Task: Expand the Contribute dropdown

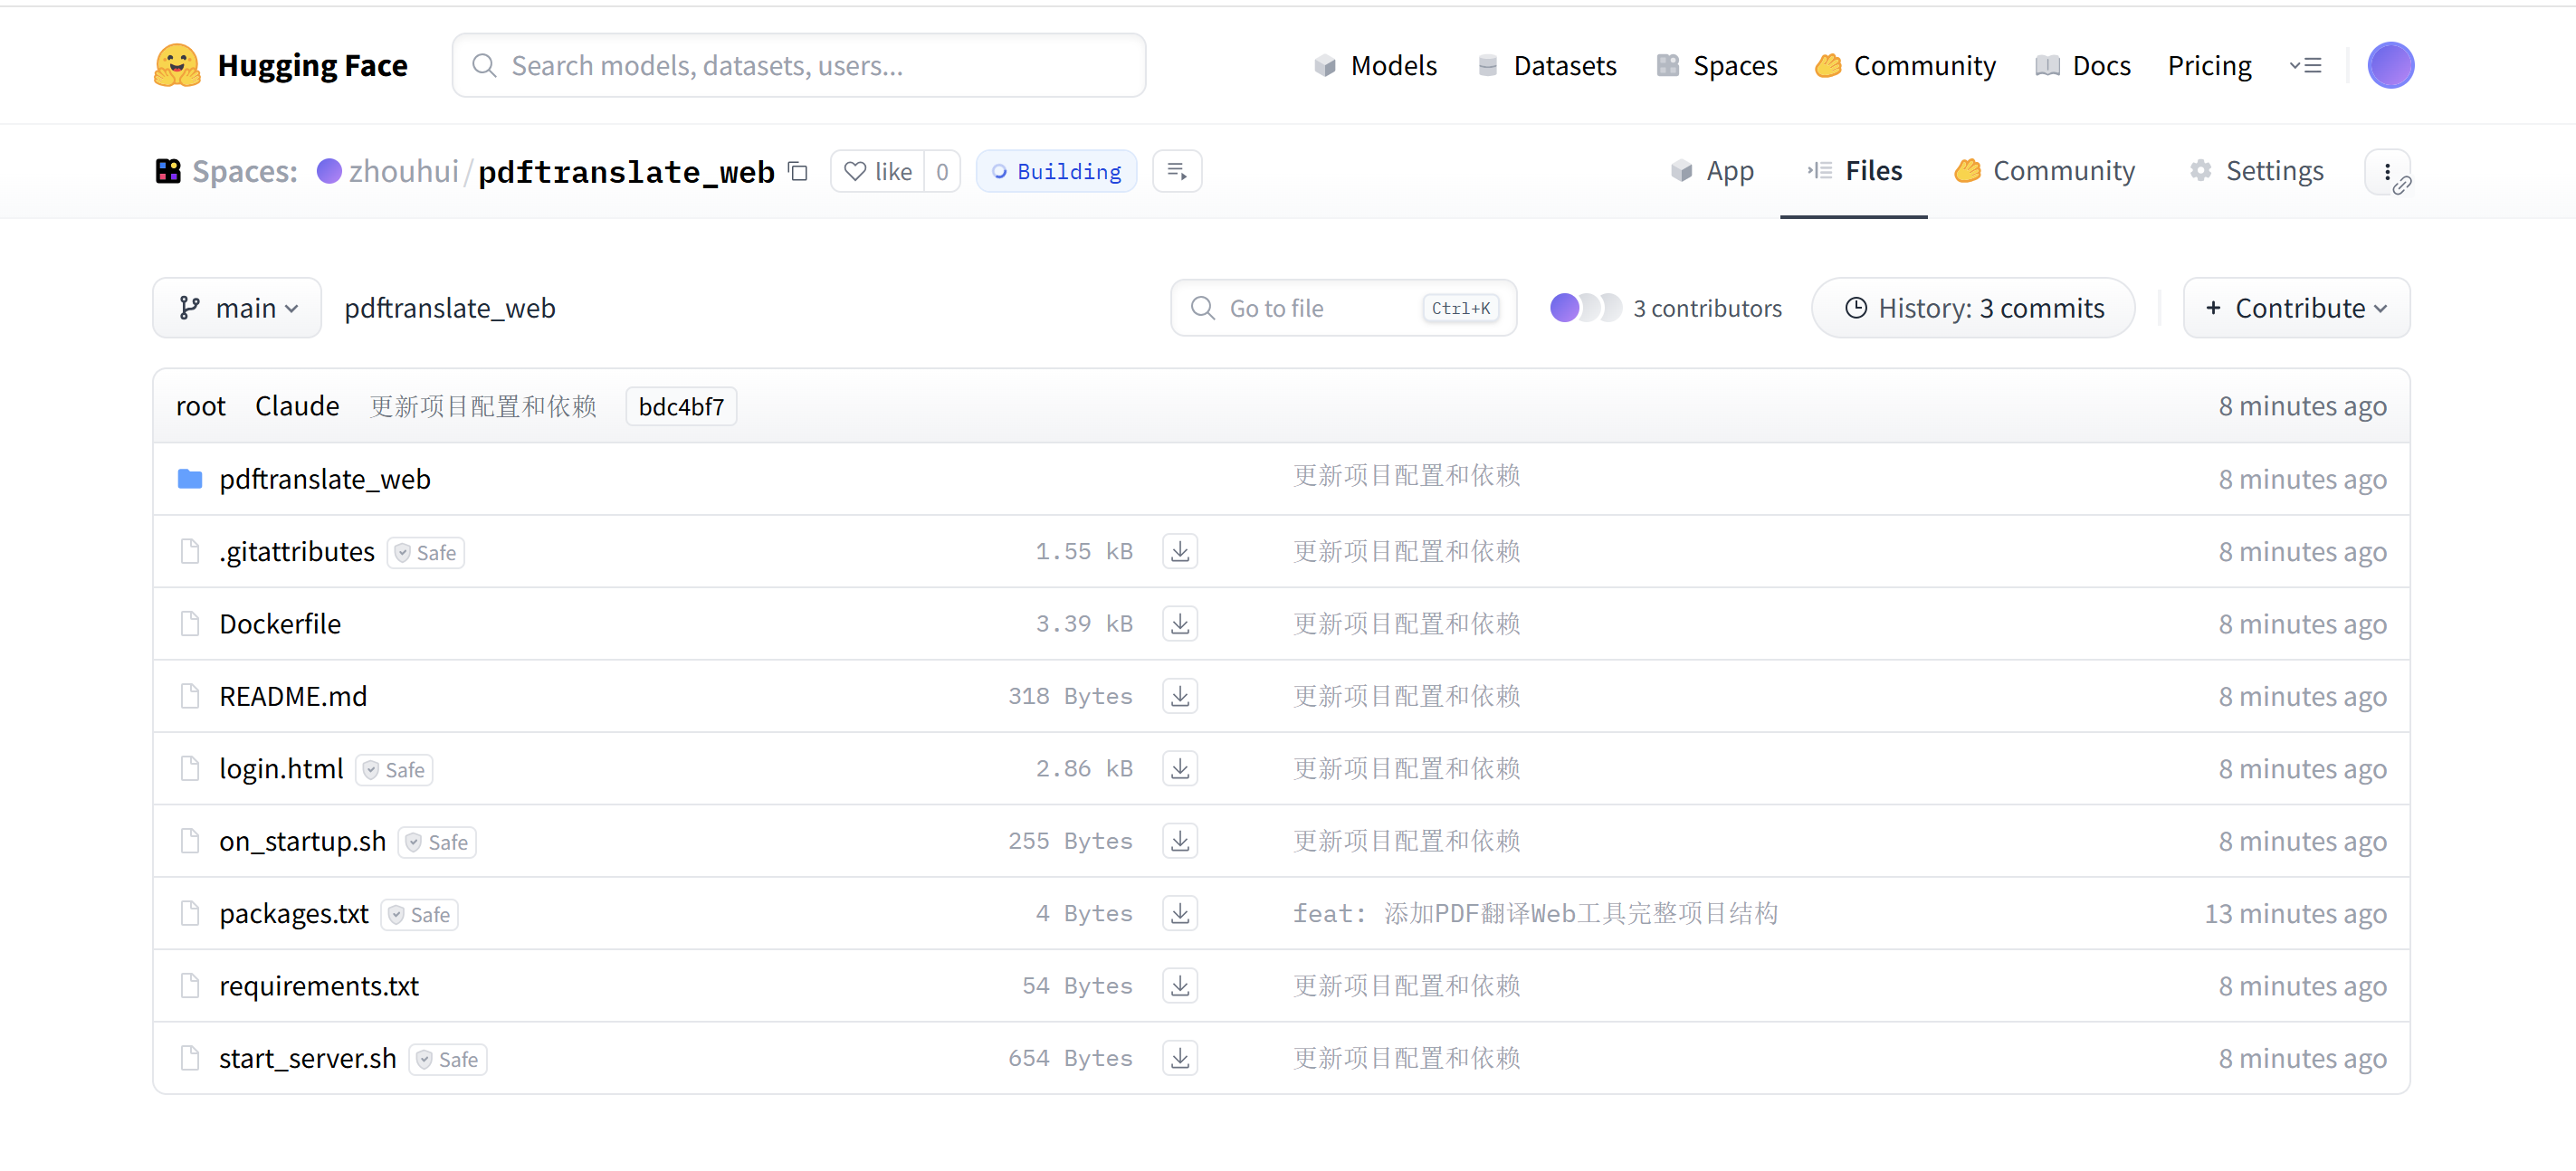Action: coord(2296,308)
